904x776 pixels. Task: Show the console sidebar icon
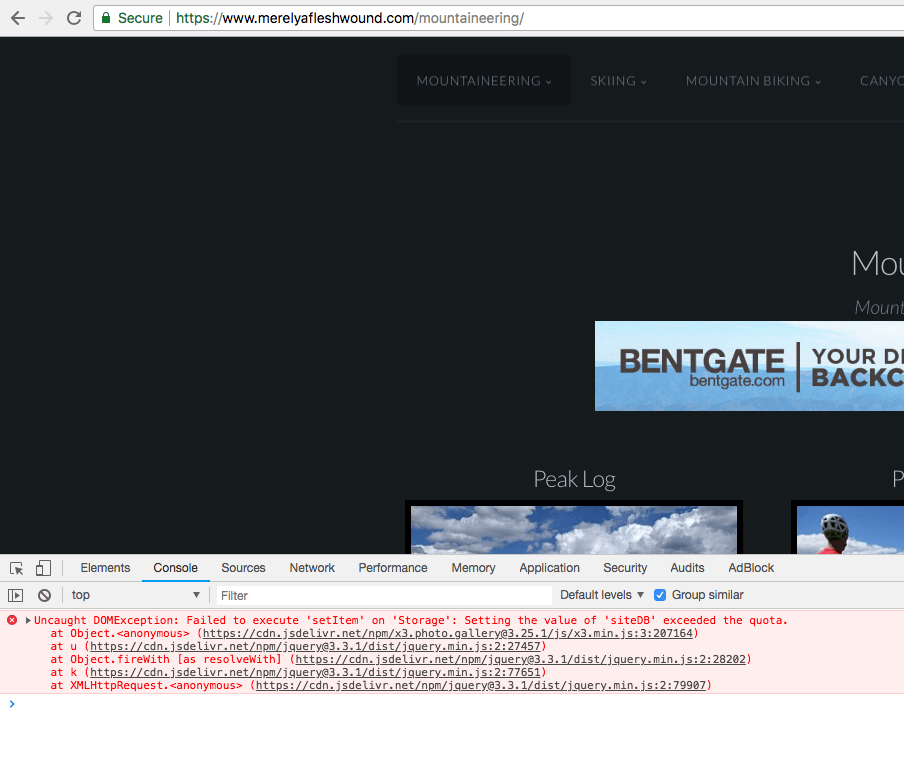[16, 595]
